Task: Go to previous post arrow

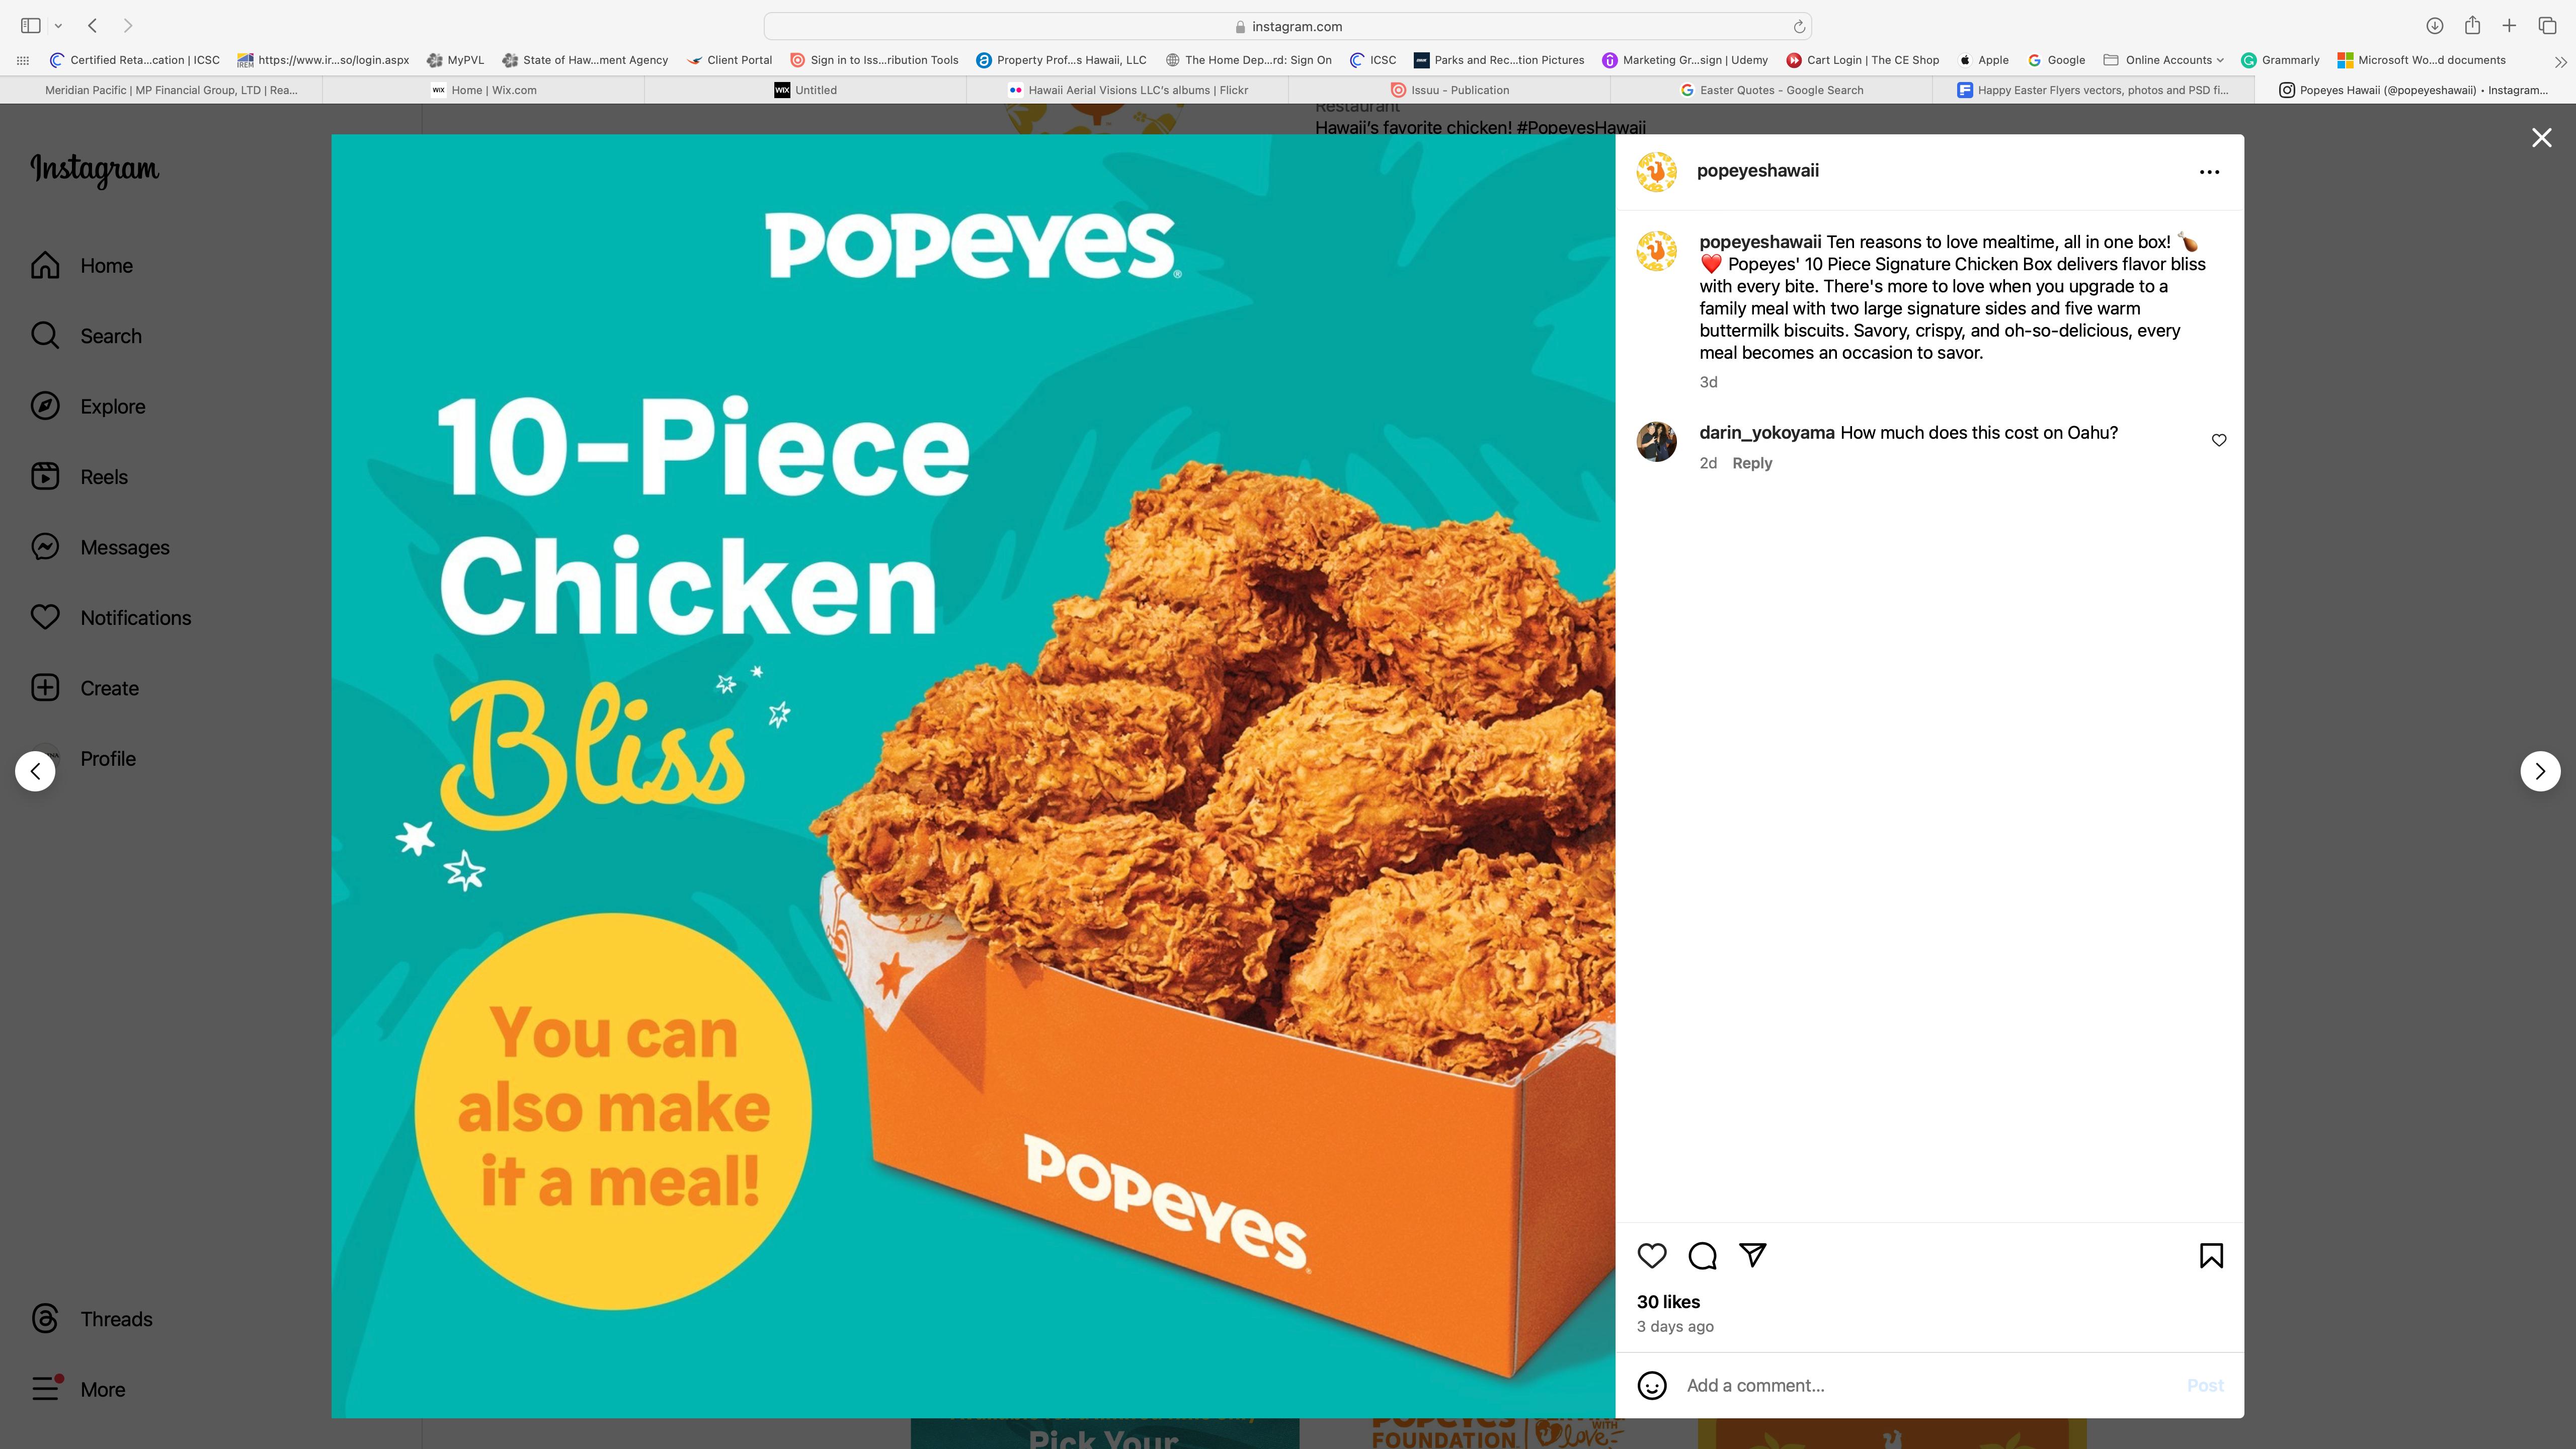Action: (x=35, y=771)
